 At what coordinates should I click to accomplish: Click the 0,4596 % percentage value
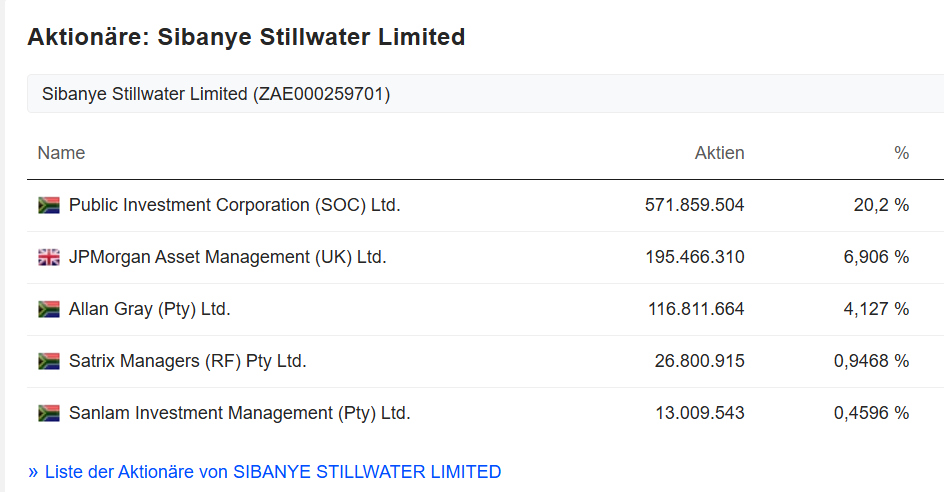click(x=871, y=413)
